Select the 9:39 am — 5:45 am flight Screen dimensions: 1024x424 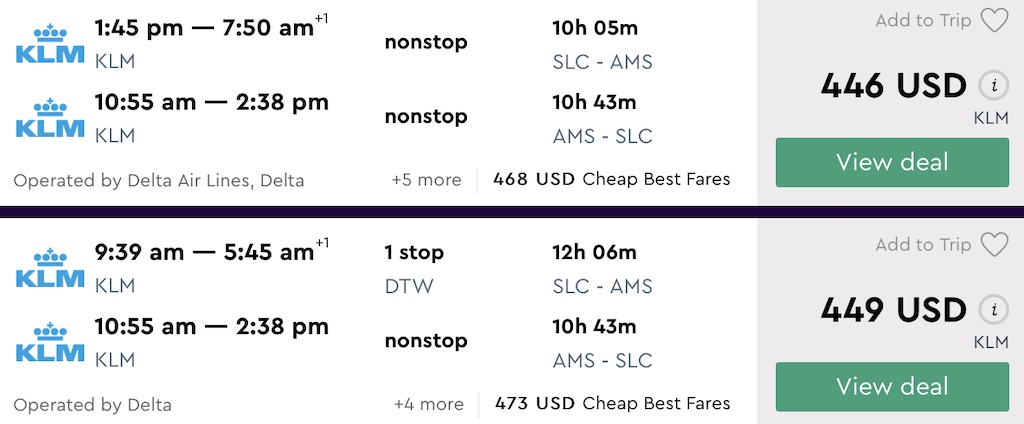204,253
